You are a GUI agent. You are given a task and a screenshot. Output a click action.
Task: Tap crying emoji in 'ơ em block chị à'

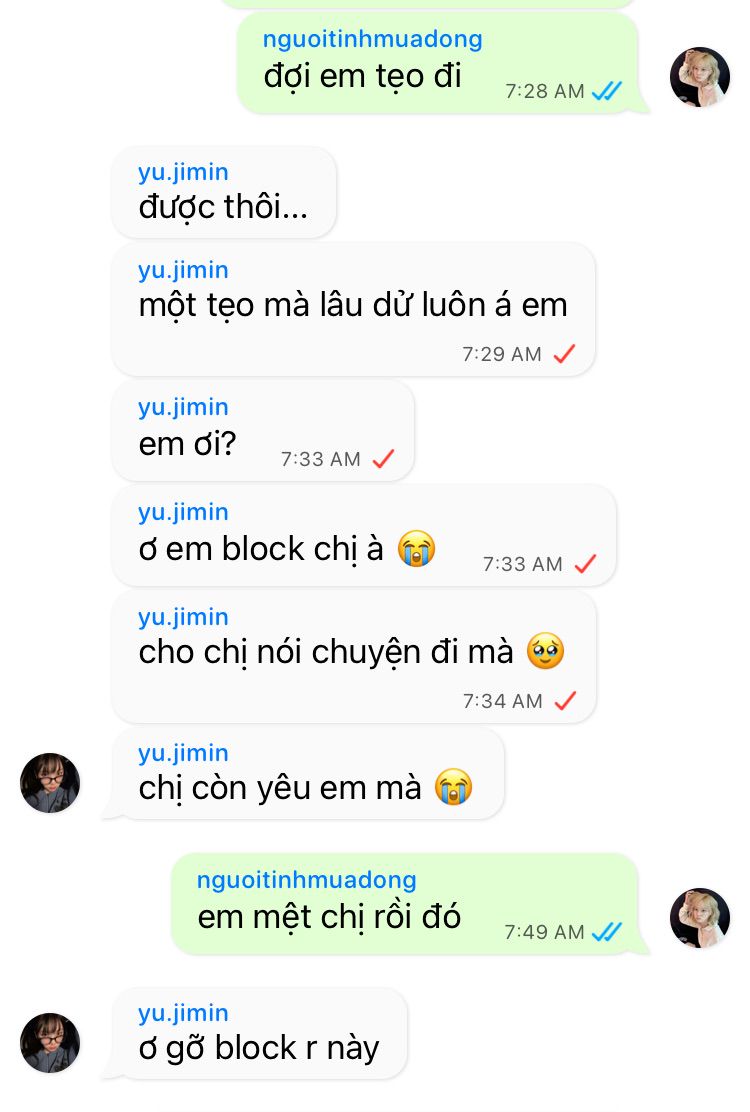pos(416,549)
